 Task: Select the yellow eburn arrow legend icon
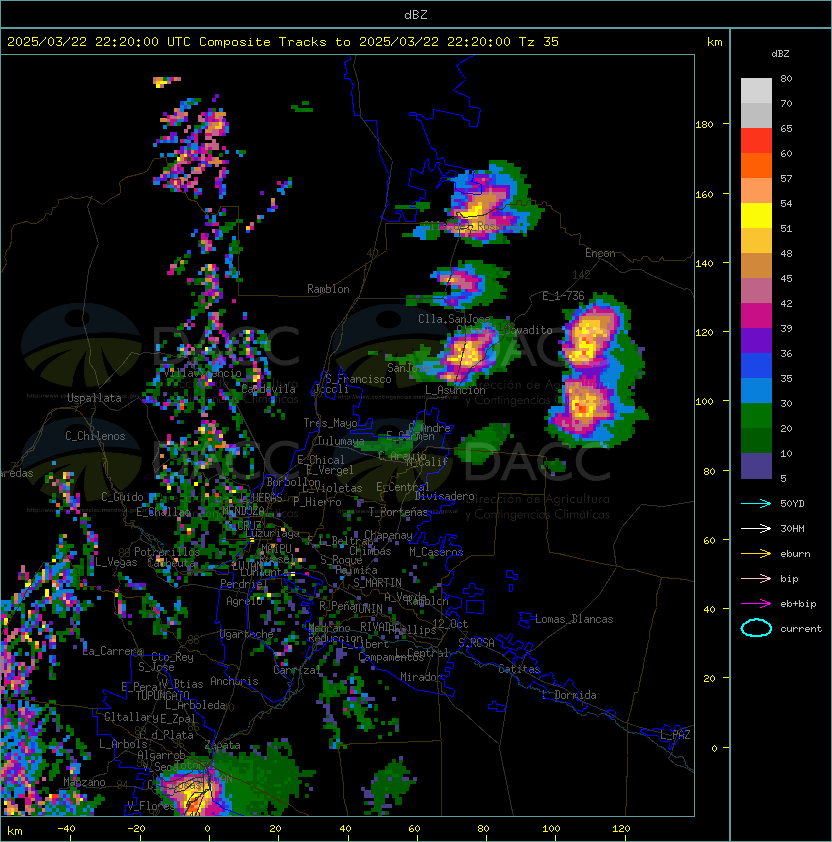point(756,553)
